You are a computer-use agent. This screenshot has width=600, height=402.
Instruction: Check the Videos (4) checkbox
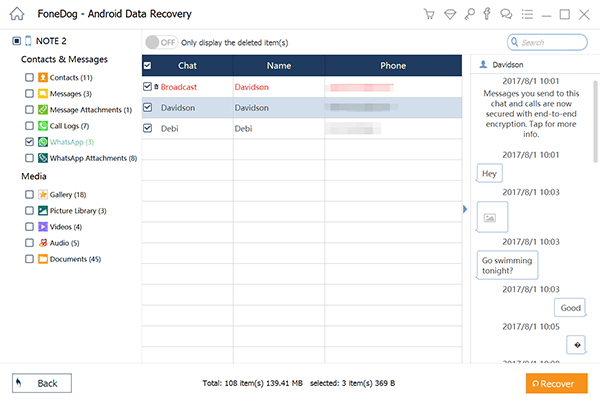click(x=29, y=227)
